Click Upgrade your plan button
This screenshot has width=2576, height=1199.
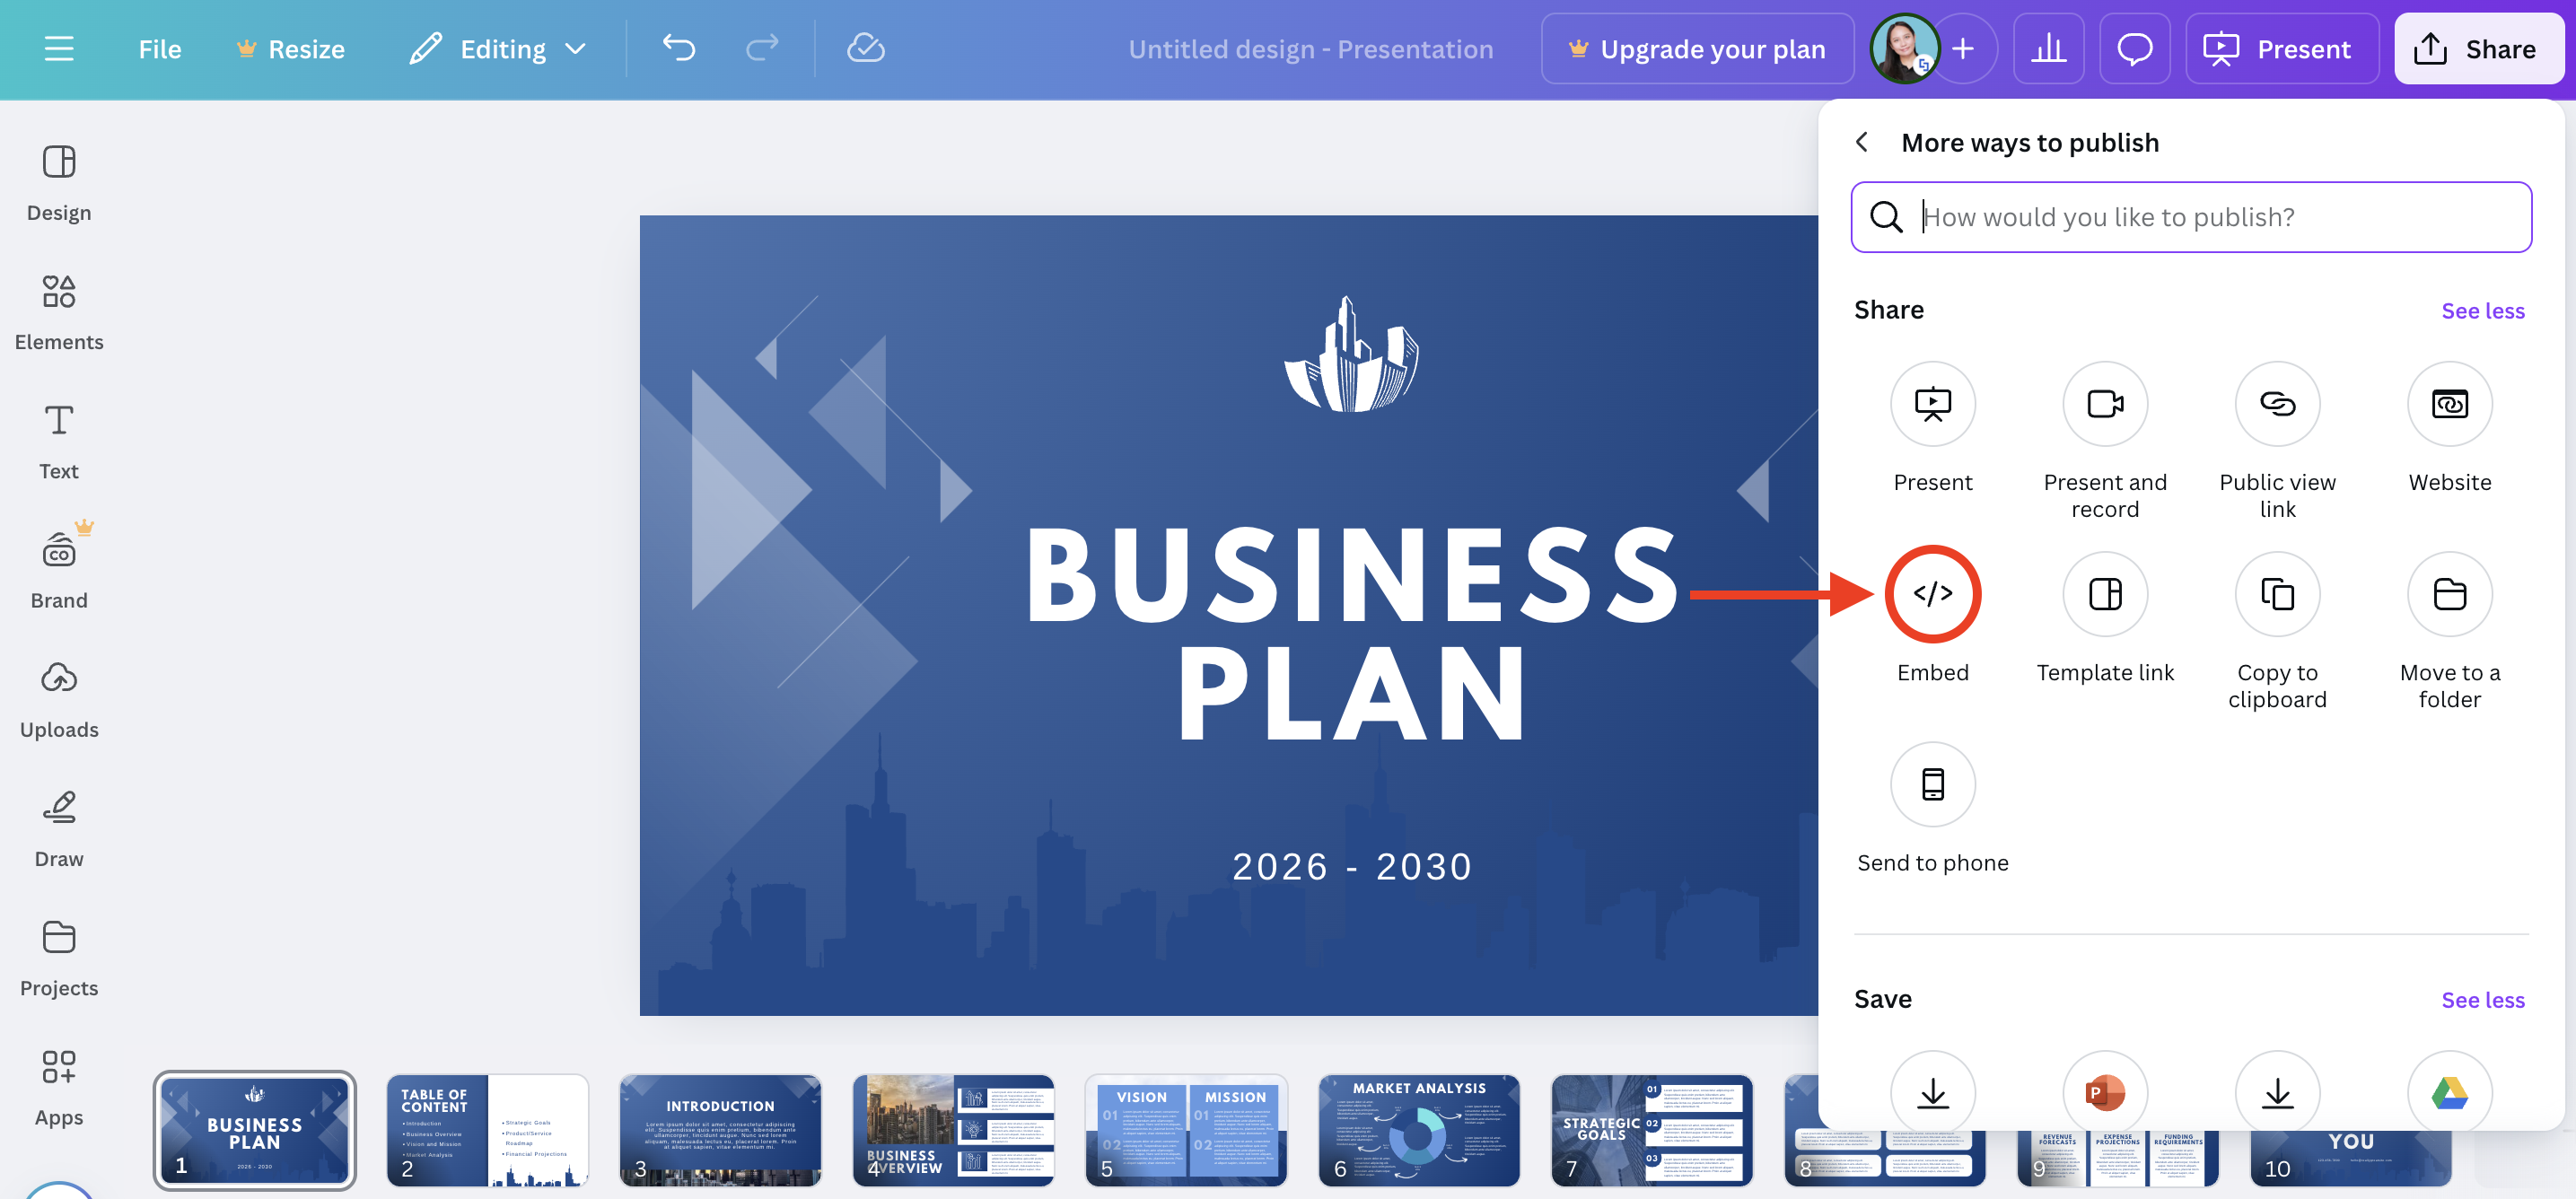[x=1696, y=49]
